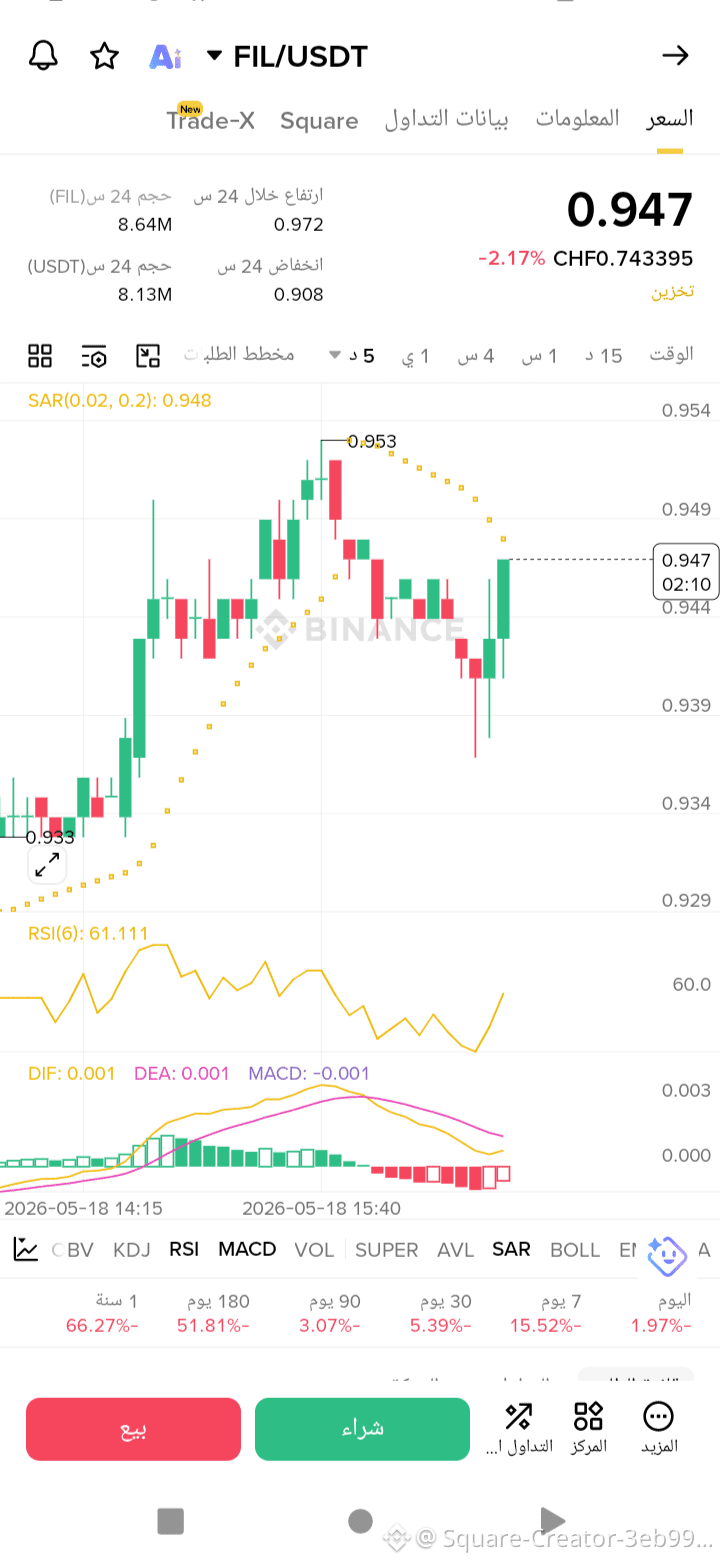Tap the price alert bell icon
The image size is (720, 1563).
click(x=42, y=56)
